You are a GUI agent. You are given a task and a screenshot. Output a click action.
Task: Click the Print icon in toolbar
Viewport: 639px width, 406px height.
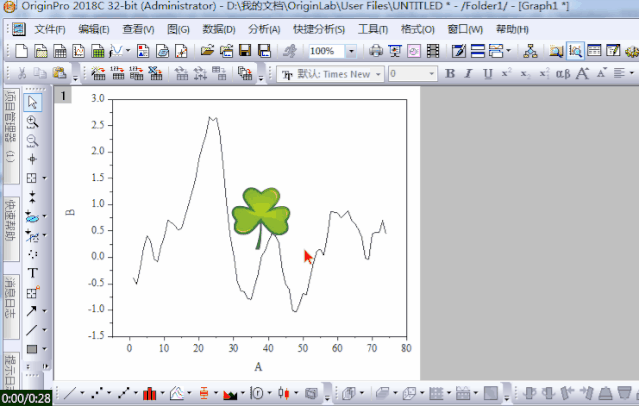[375, 50]
